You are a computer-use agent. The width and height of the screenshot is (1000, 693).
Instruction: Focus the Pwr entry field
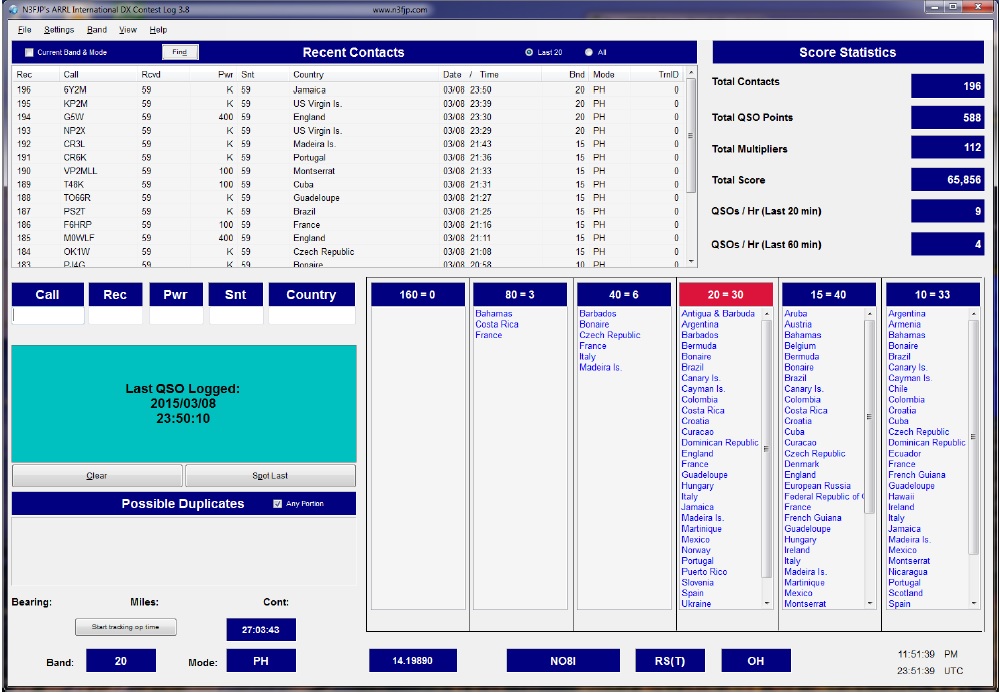pos(176,316)
